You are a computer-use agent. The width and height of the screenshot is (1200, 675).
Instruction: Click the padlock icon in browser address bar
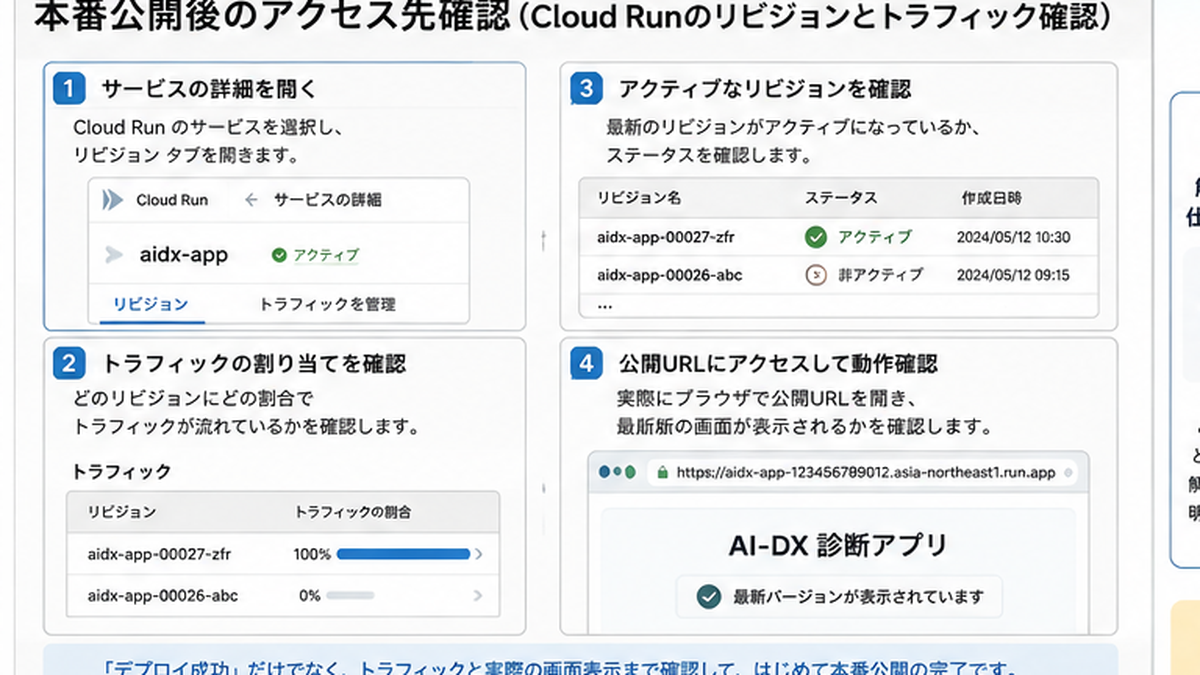[660, 471]
